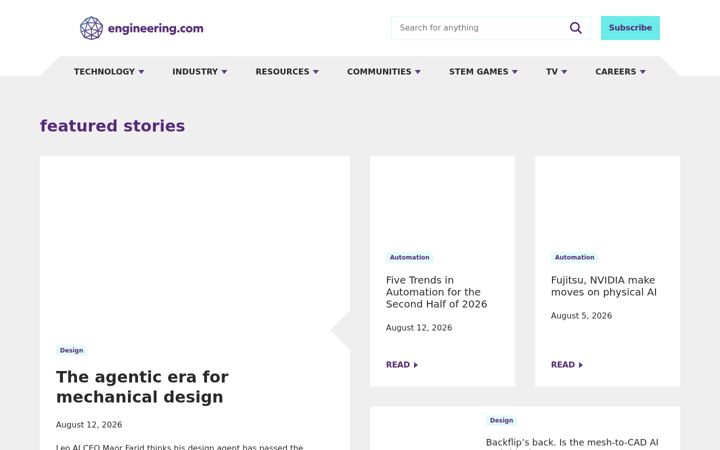The height and width of the screenshot is (450, 720).
Task: Click the 'August 12, 2026' date under agentic era
Action: [x=89, y=425]
